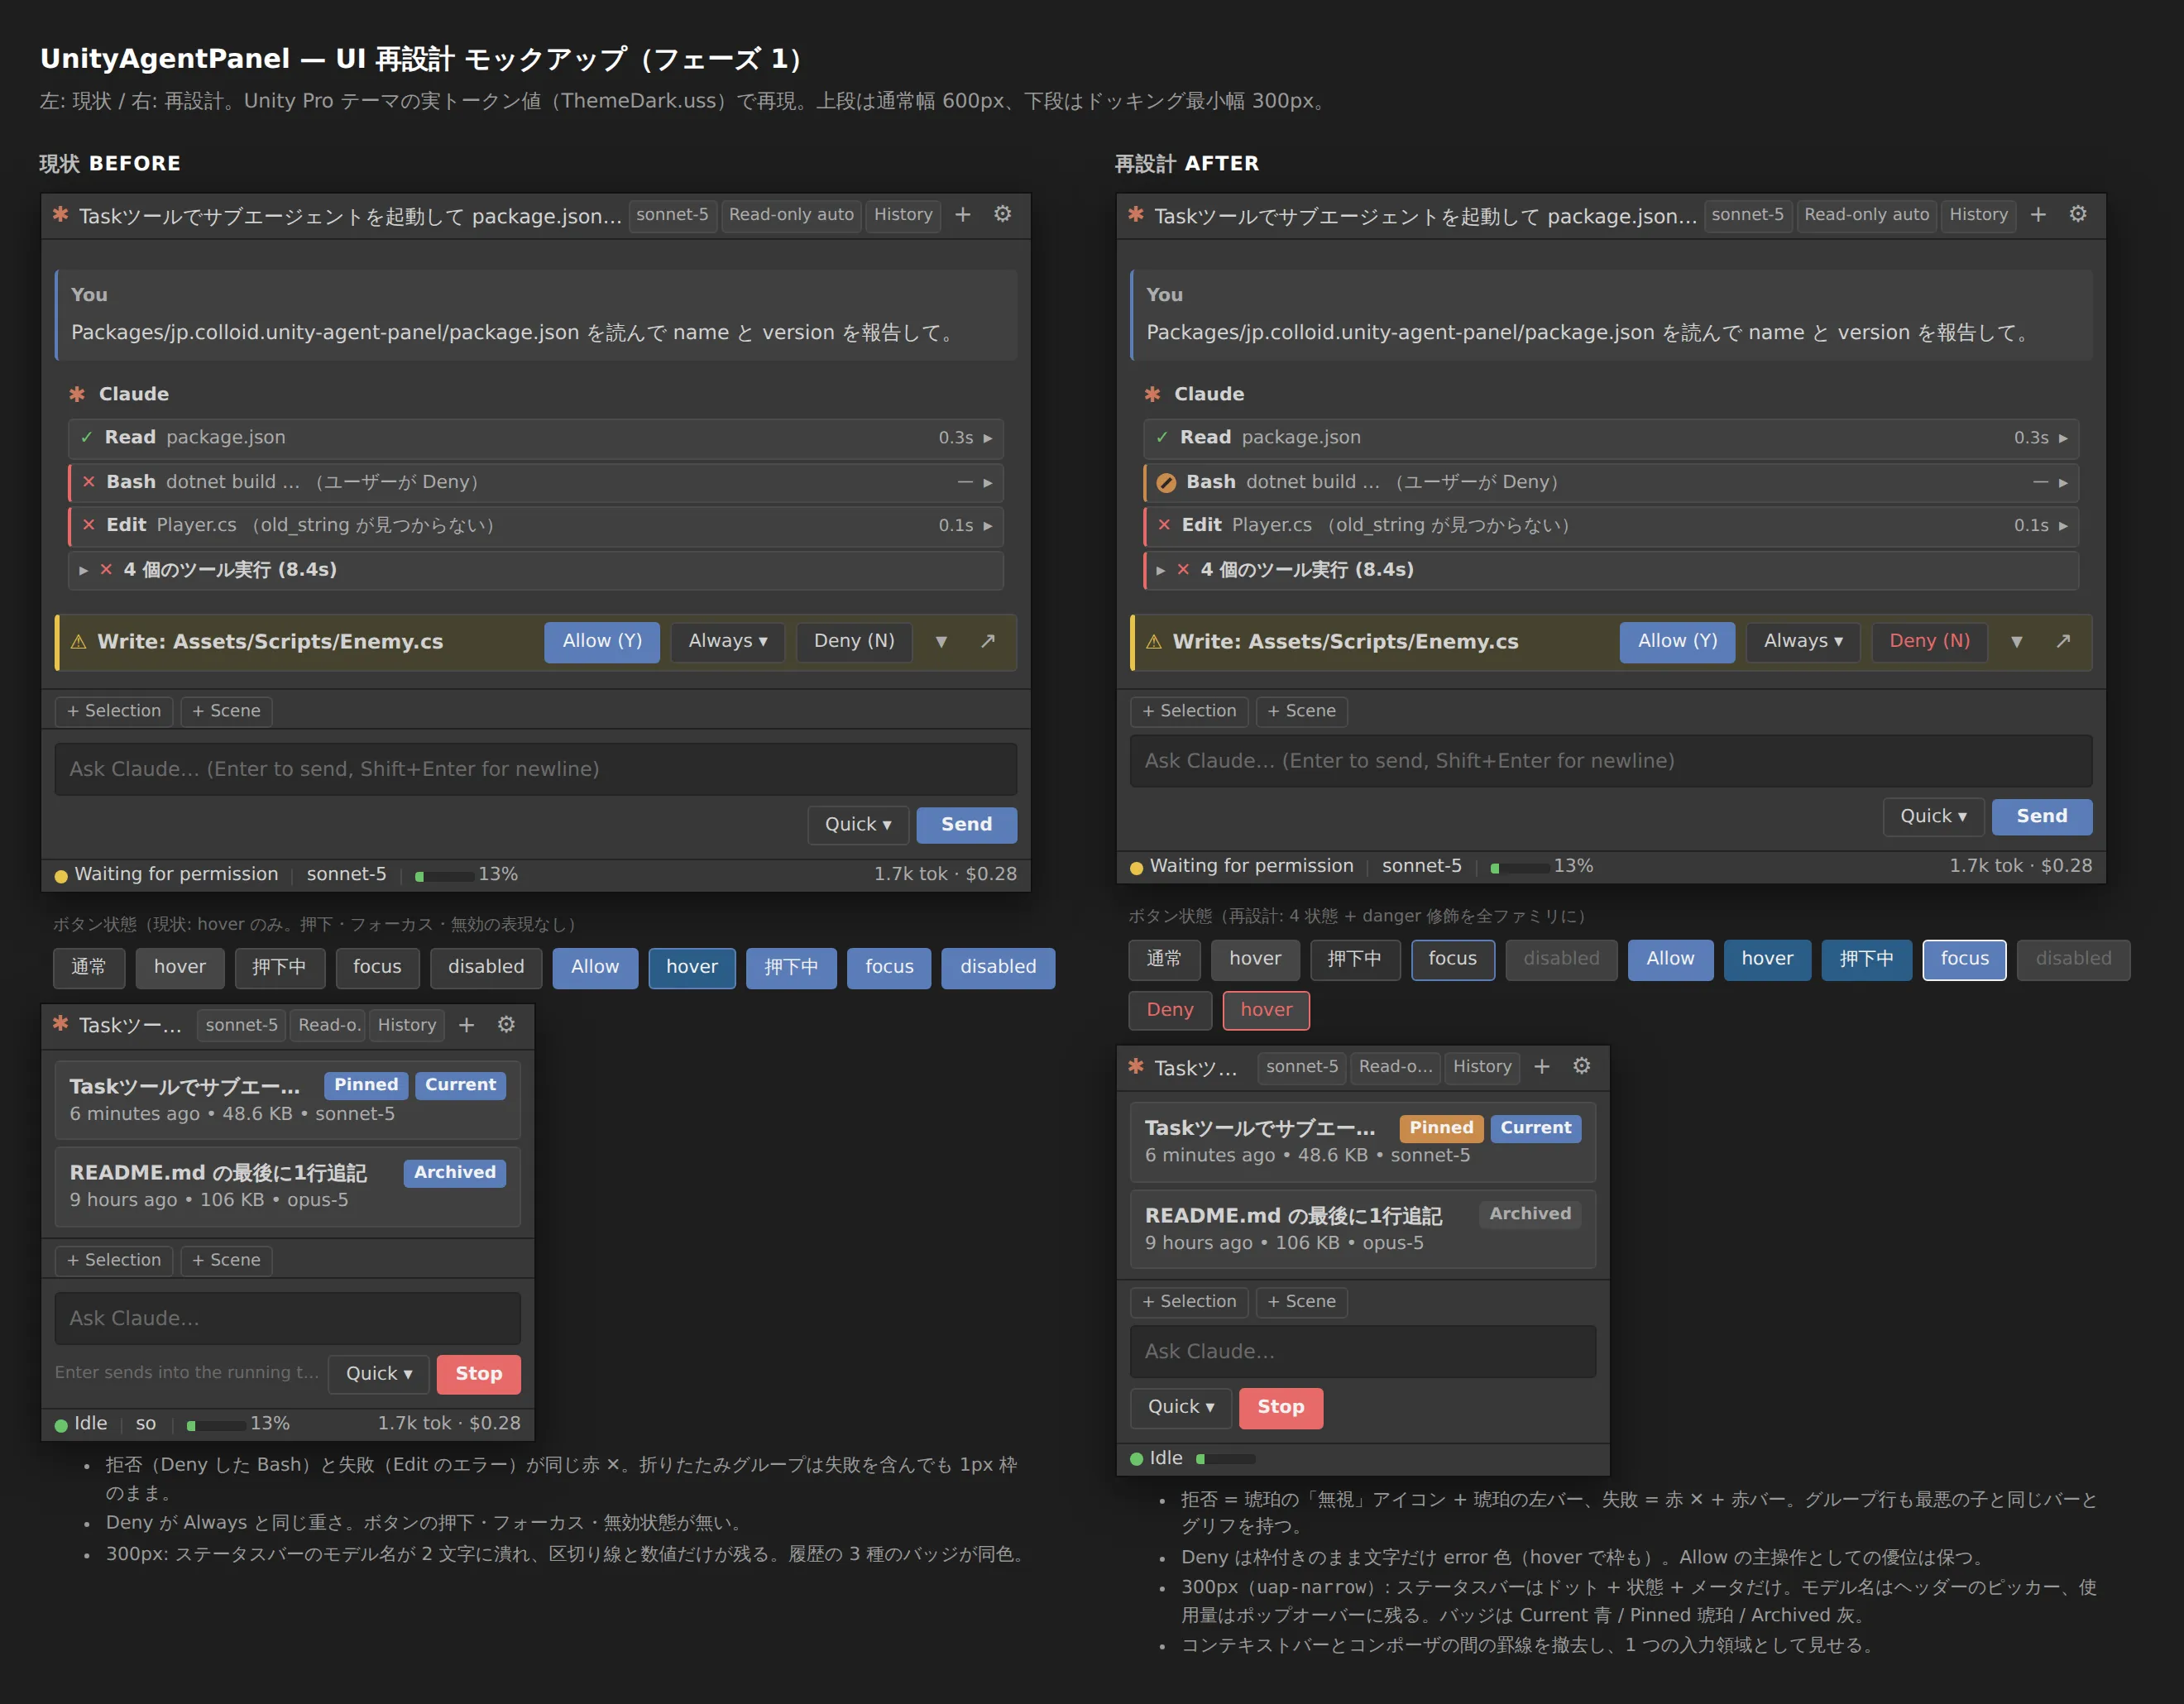The image size is (2184, 1704).
Task: Click plus icon in BEFORE wide panel header
Action: 962,215
